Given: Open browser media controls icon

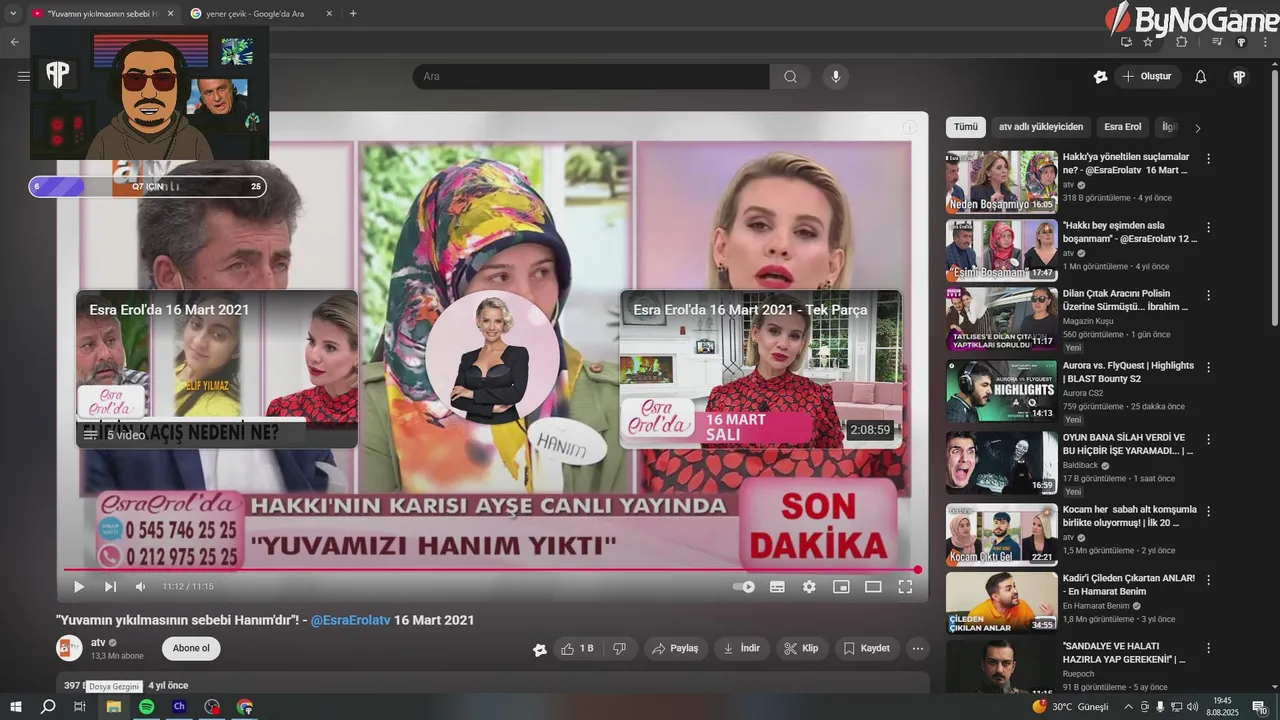Looking at the screenshot, I should [1217, 42].
